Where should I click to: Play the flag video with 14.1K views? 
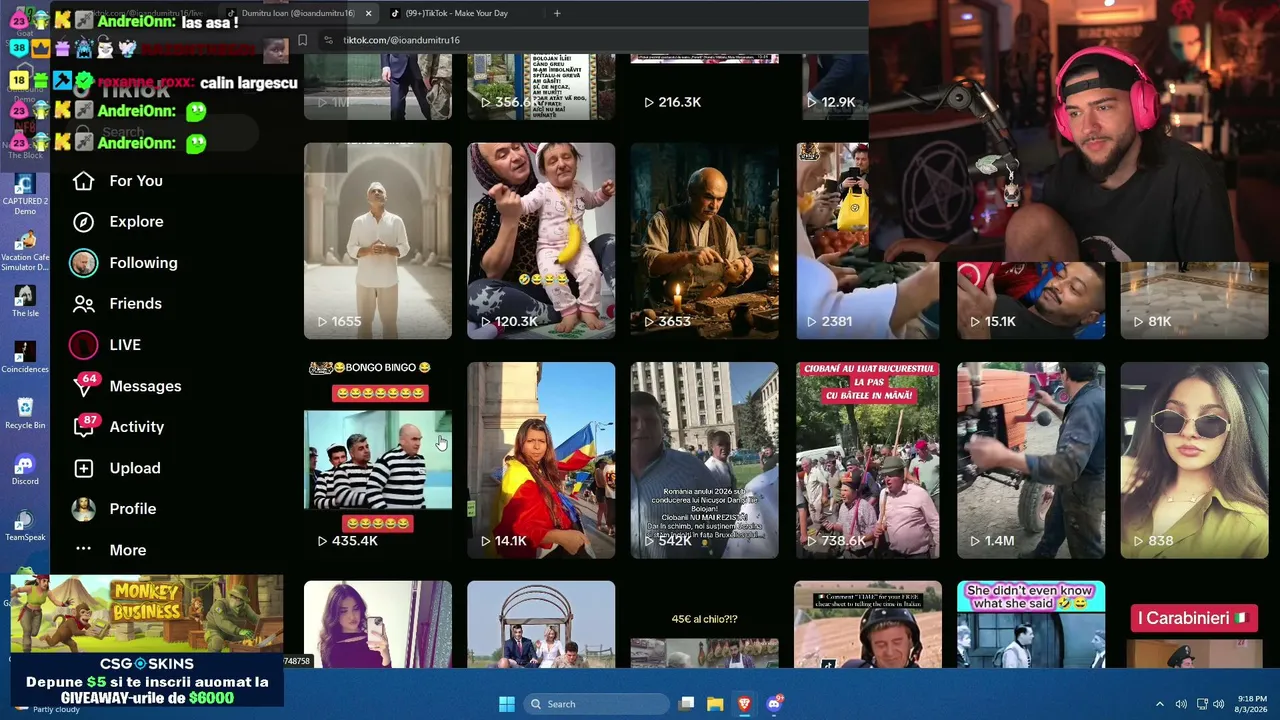tap(541, 460)
